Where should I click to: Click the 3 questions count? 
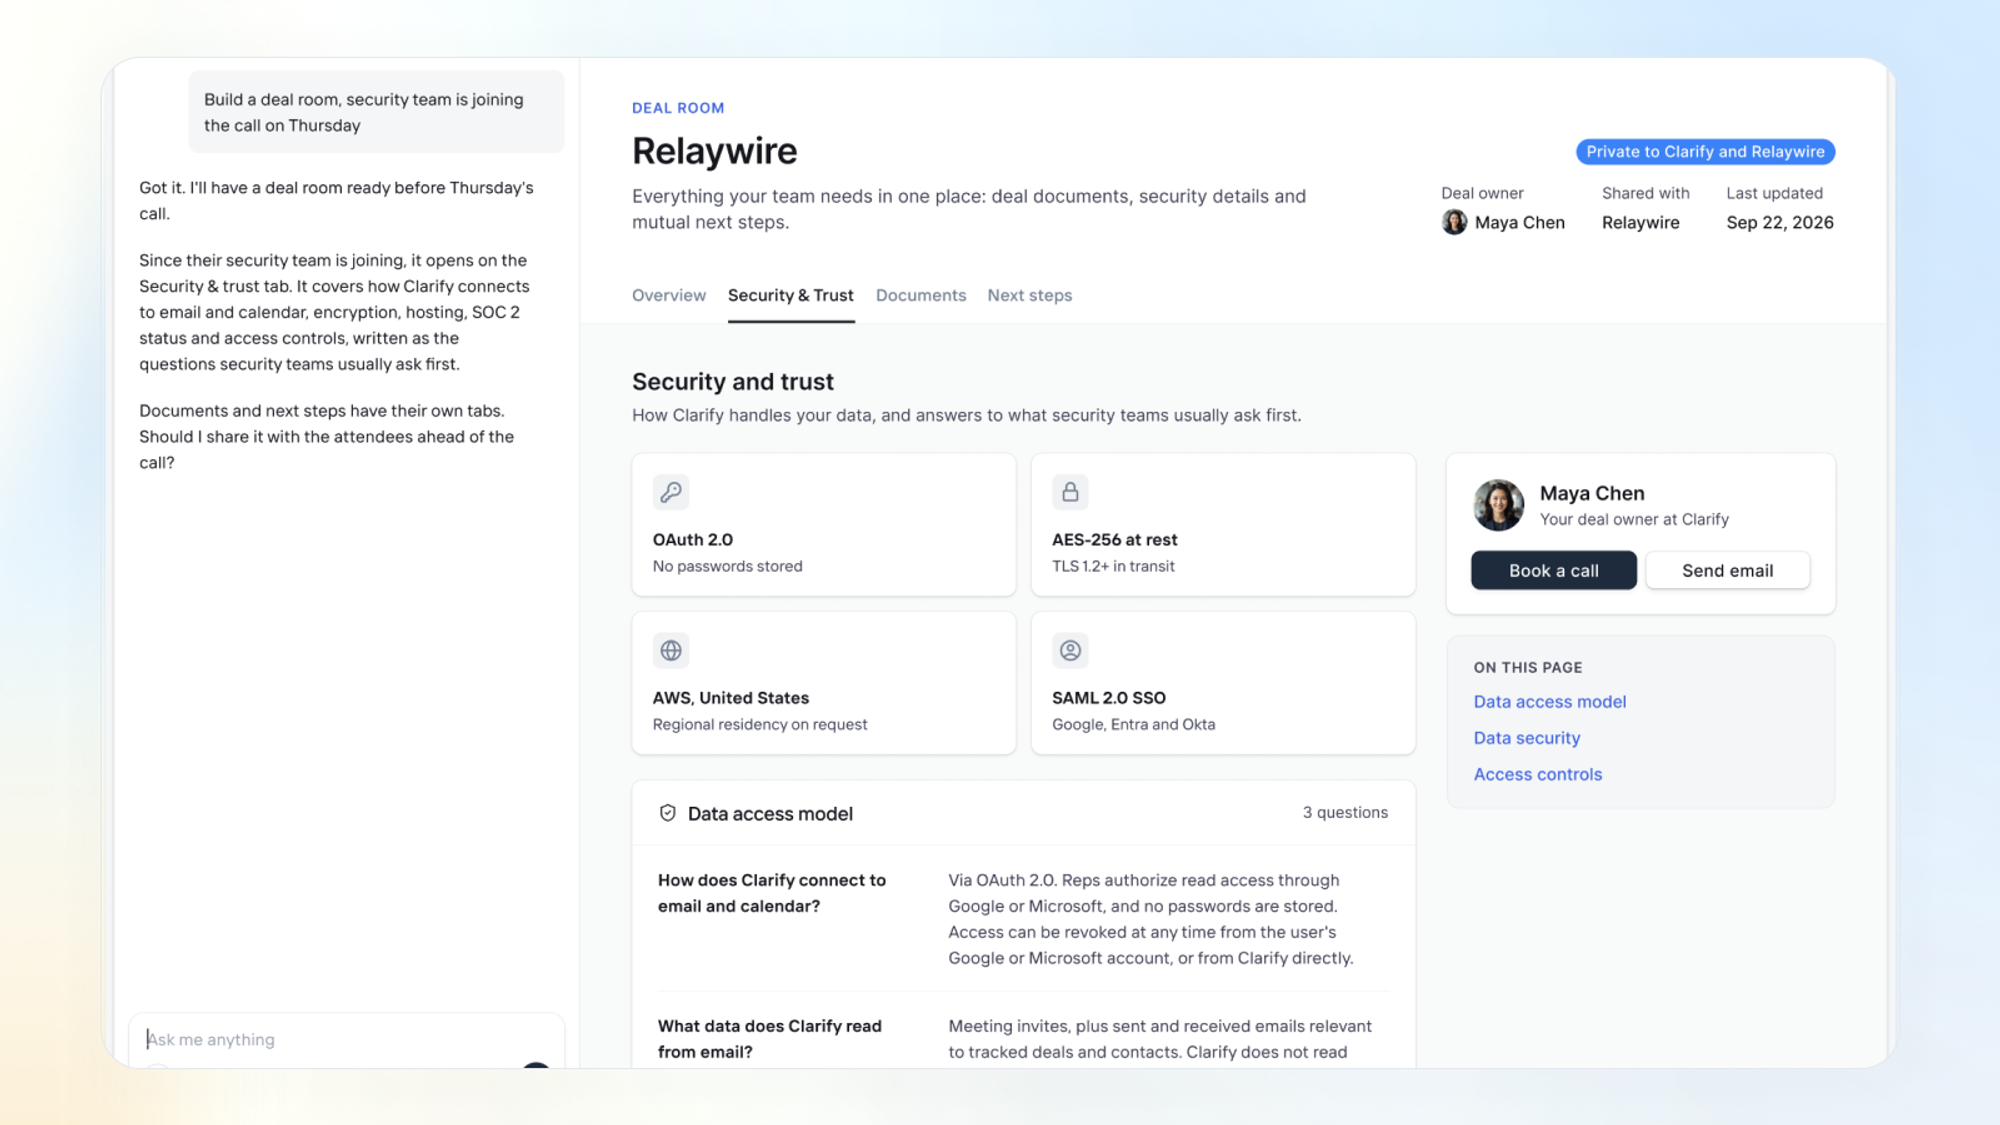[x=1345, y=812]
